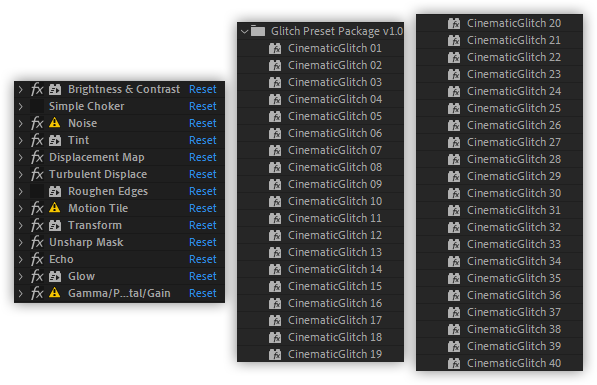
Task: Expand Echo effect properties
Action: (x=21, y=259)
